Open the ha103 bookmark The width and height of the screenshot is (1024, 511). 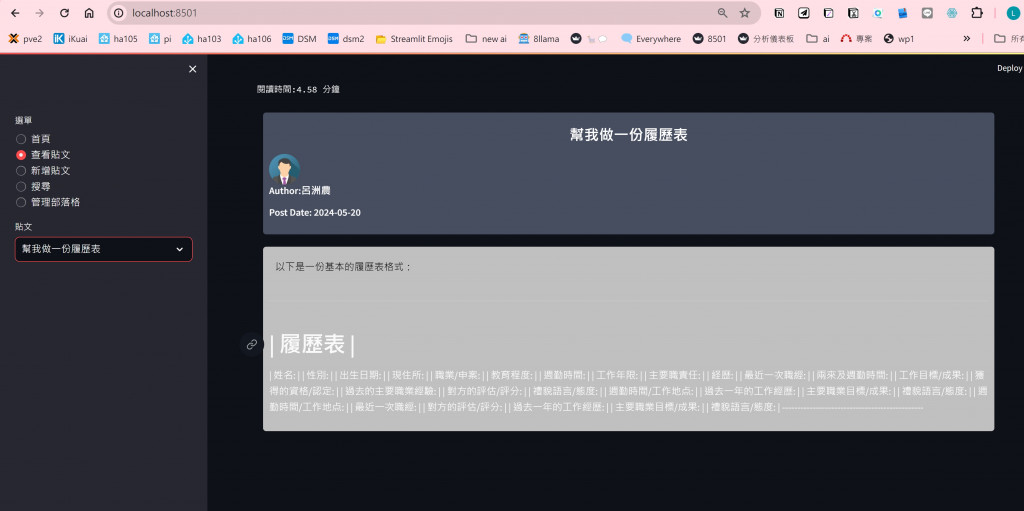tap(202, 39)
